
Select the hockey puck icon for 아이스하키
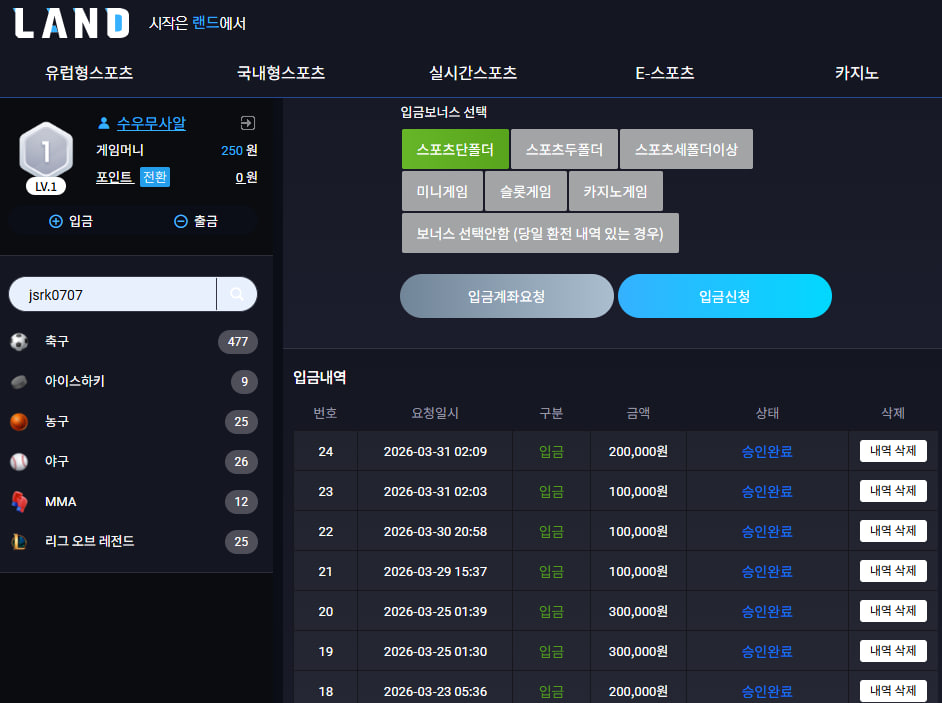tap(19, 382)
